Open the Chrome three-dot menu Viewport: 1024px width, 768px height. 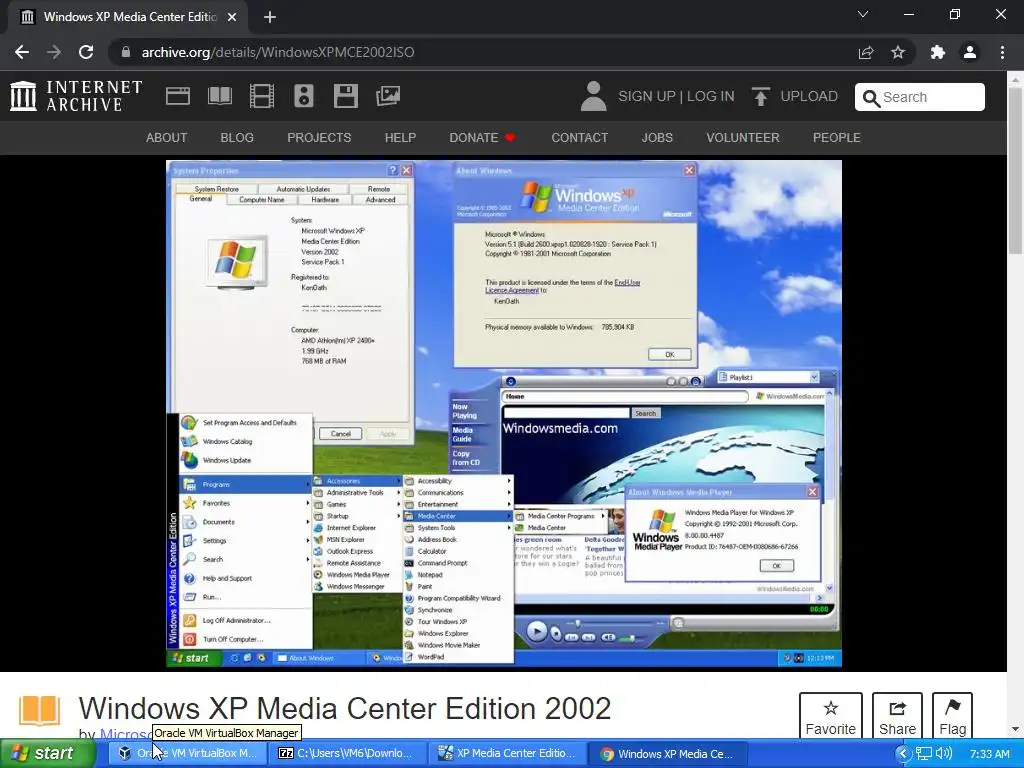click(x=1002, y=52)
